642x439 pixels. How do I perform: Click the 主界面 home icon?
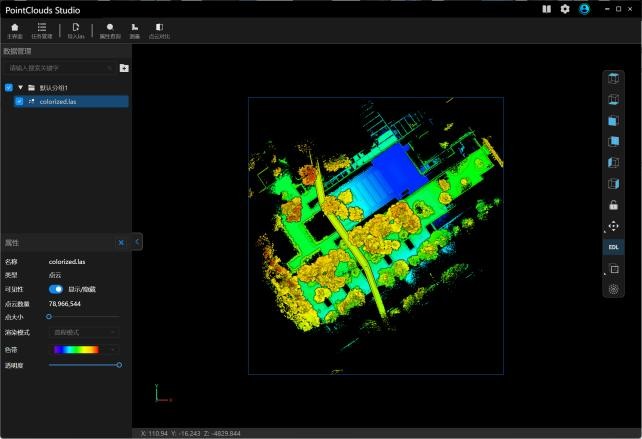[x=14, y=30]
